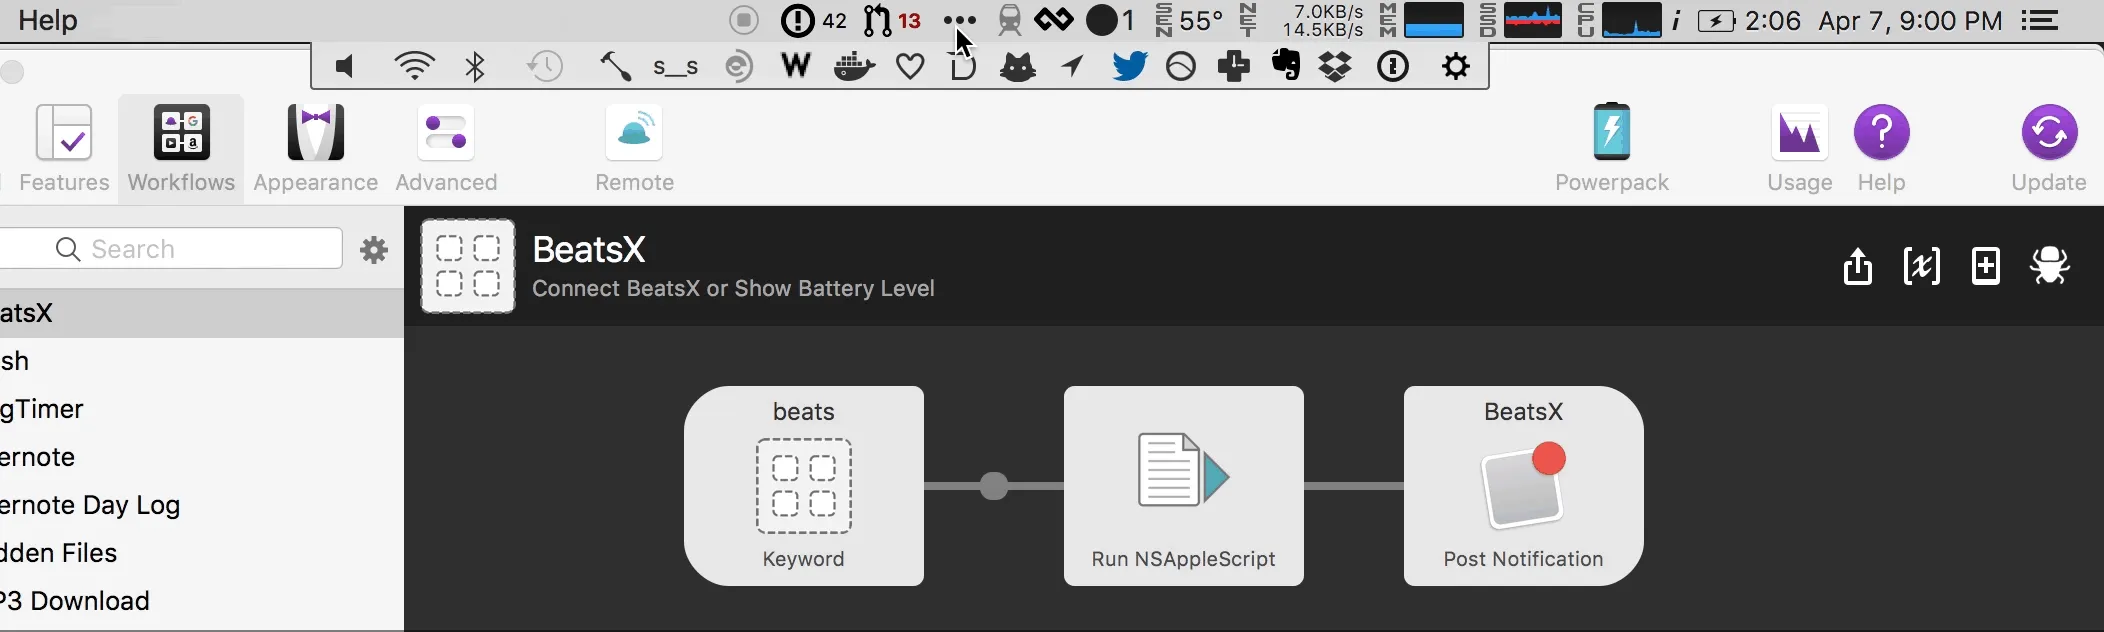
Task: Select the workflow row ending 'ernote Day Log'
Action: point(202,505)
